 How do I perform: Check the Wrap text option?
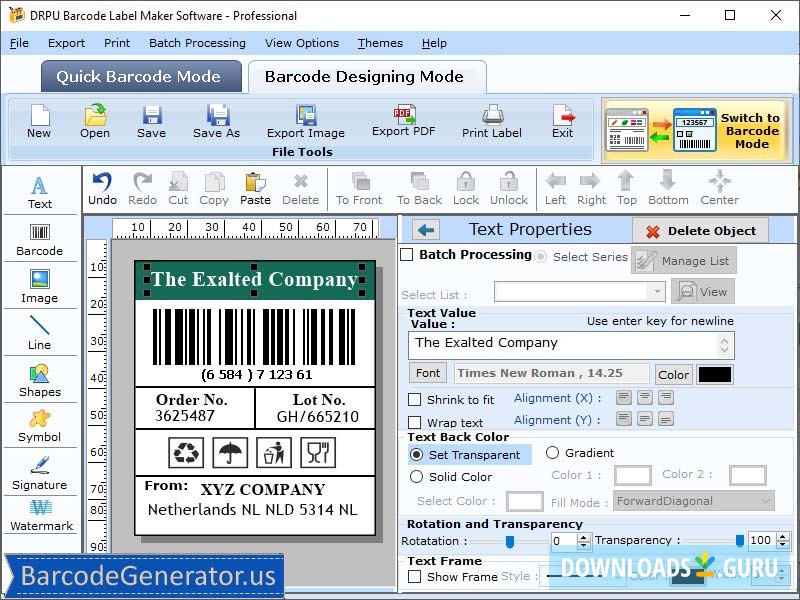pos(415,422)
